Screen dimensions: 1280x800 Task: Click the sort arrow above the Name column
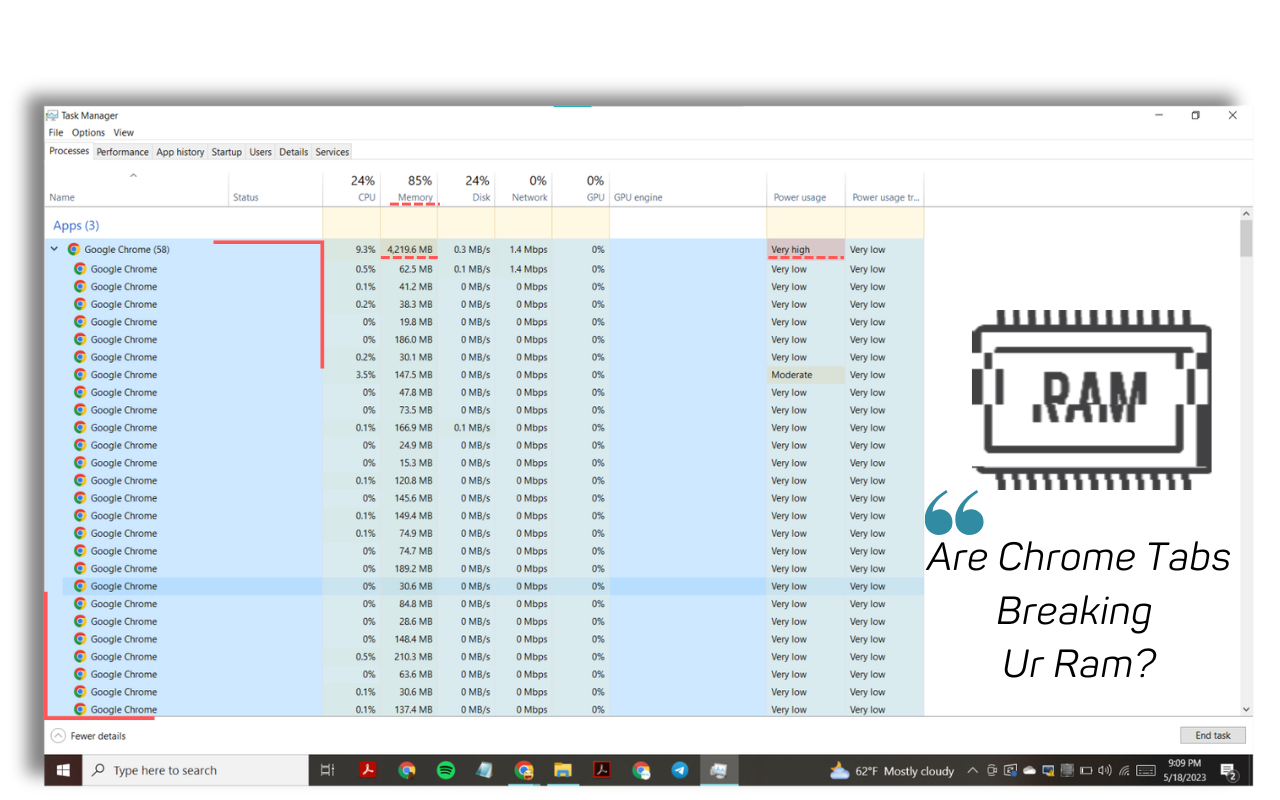click(x=133, y=176)
